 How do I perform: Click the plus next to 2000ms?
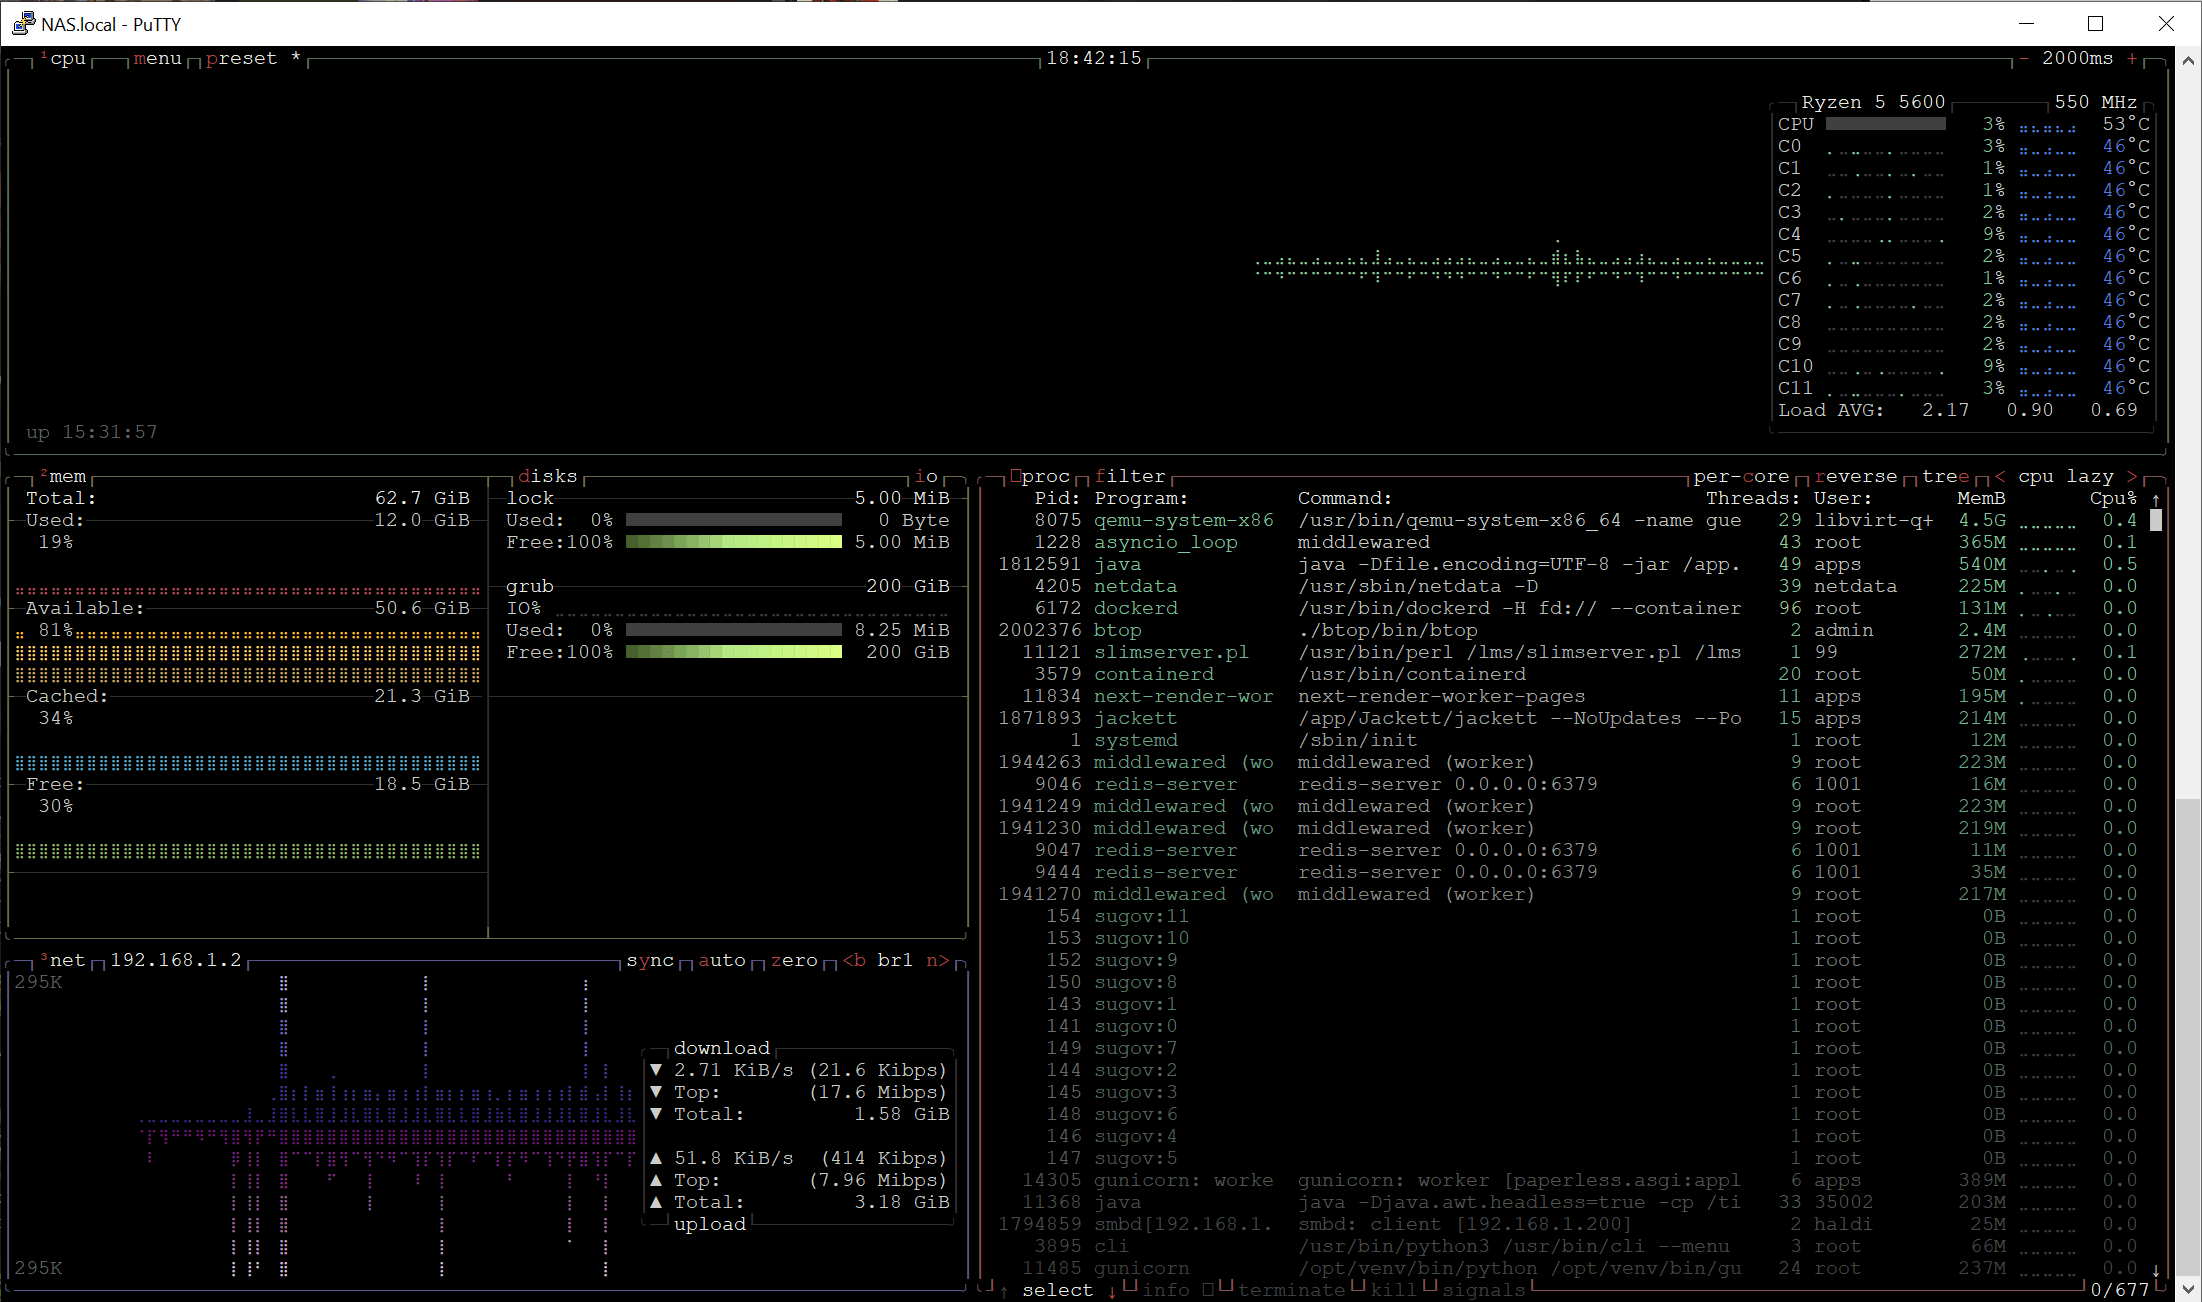pos(2131,59)
